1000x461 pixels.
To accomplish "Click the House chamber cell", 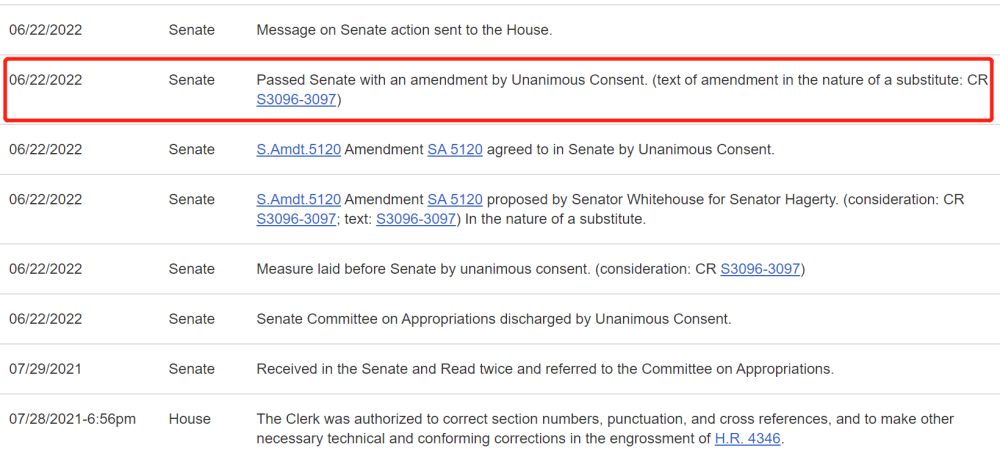I will (190, 419).
